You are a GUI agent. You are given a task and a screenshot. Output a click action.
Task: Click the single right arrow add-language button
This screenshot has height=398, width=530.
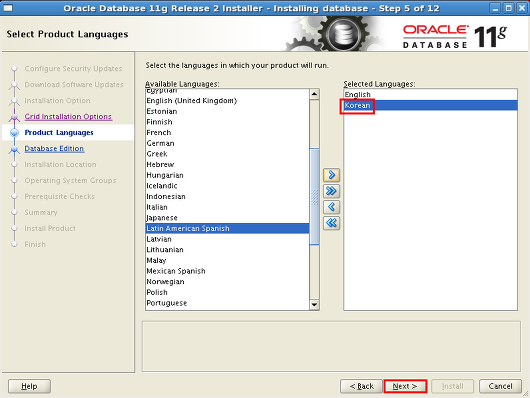pos(331,175)
